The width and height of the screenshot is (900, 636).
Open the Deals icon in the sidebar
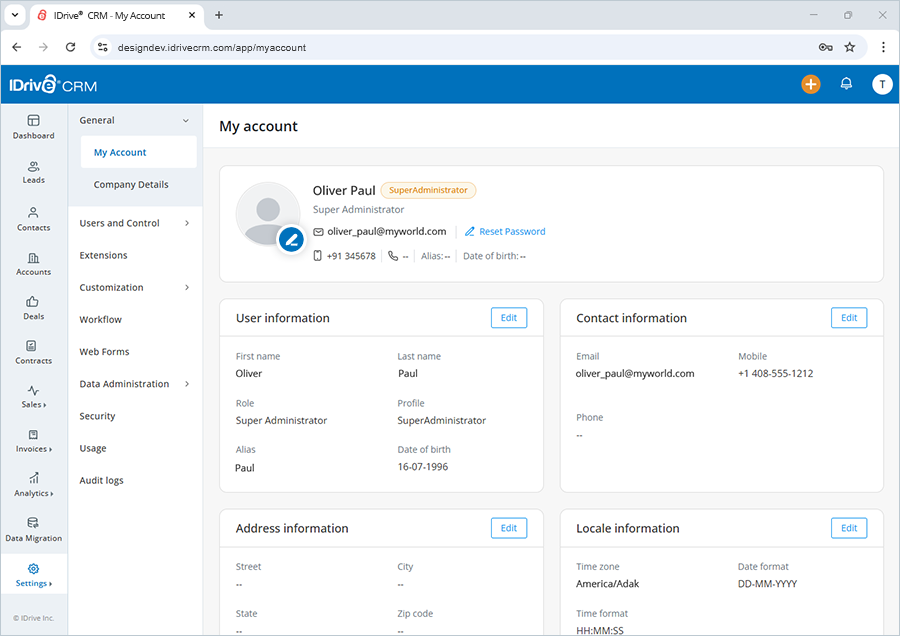pyautogui.click(x=33, y=308)
